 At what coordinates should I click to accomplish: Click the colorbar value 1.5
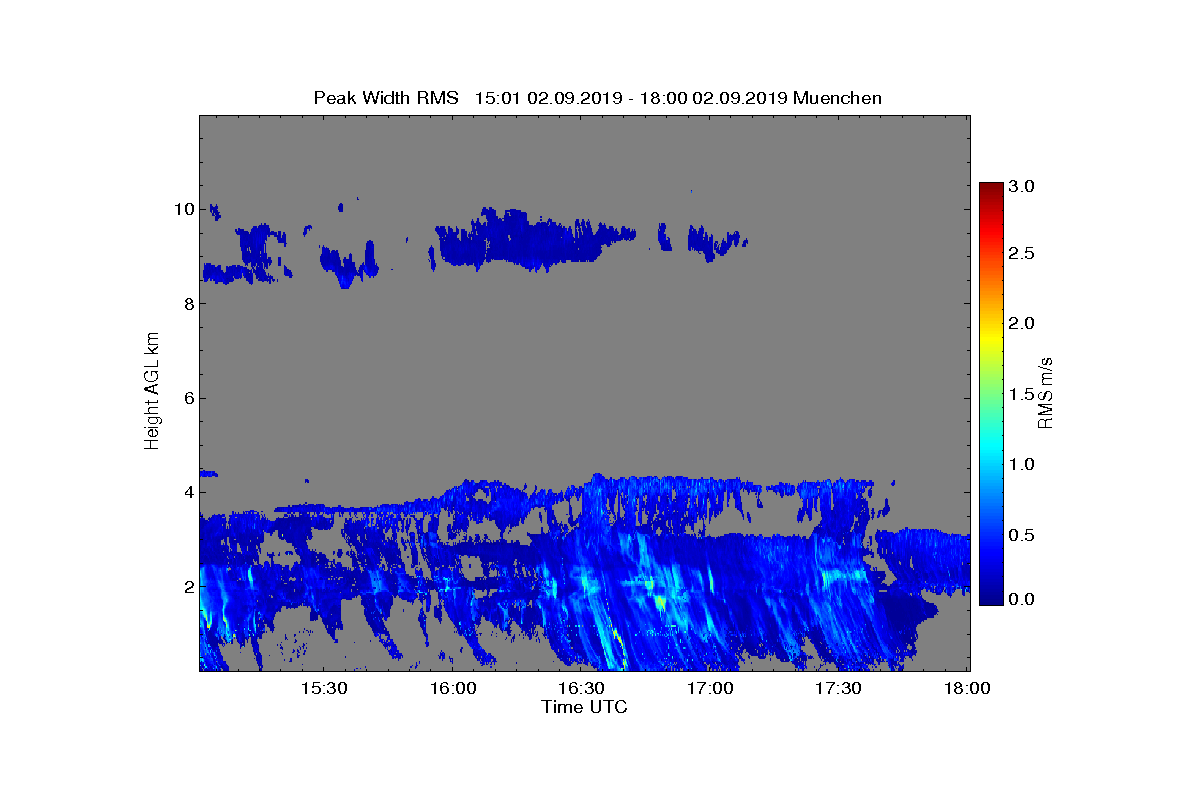point(1022,394)
